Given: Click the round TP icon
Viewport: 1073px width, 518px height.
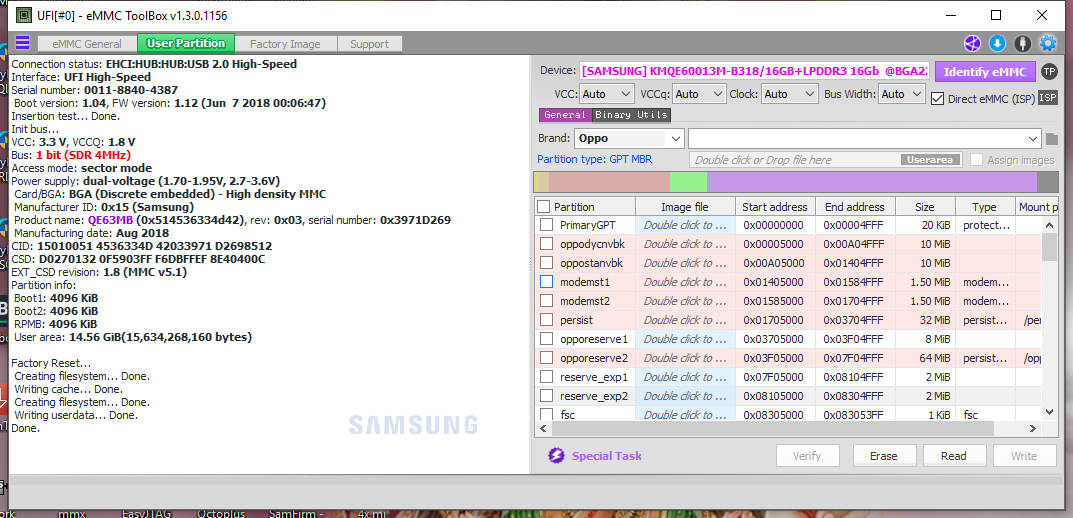Looking at the screenshot, I should tap(1048, 71).
